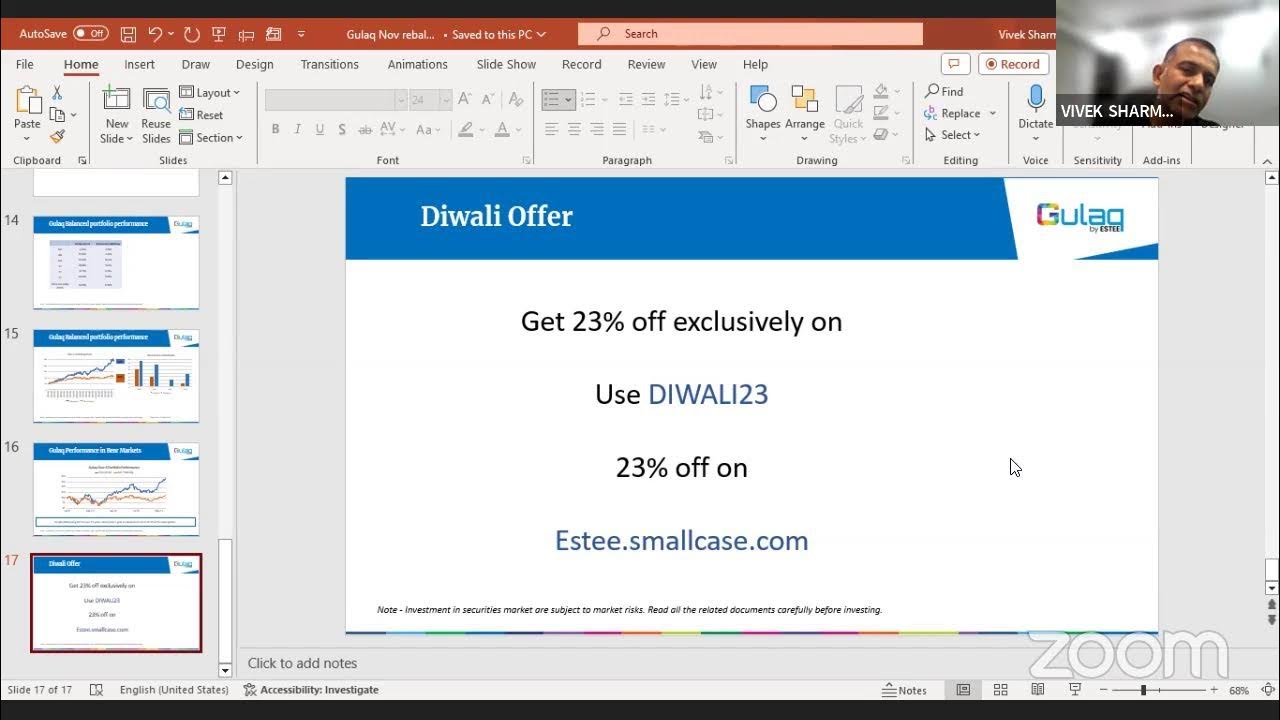Center align text

point(574,129)
